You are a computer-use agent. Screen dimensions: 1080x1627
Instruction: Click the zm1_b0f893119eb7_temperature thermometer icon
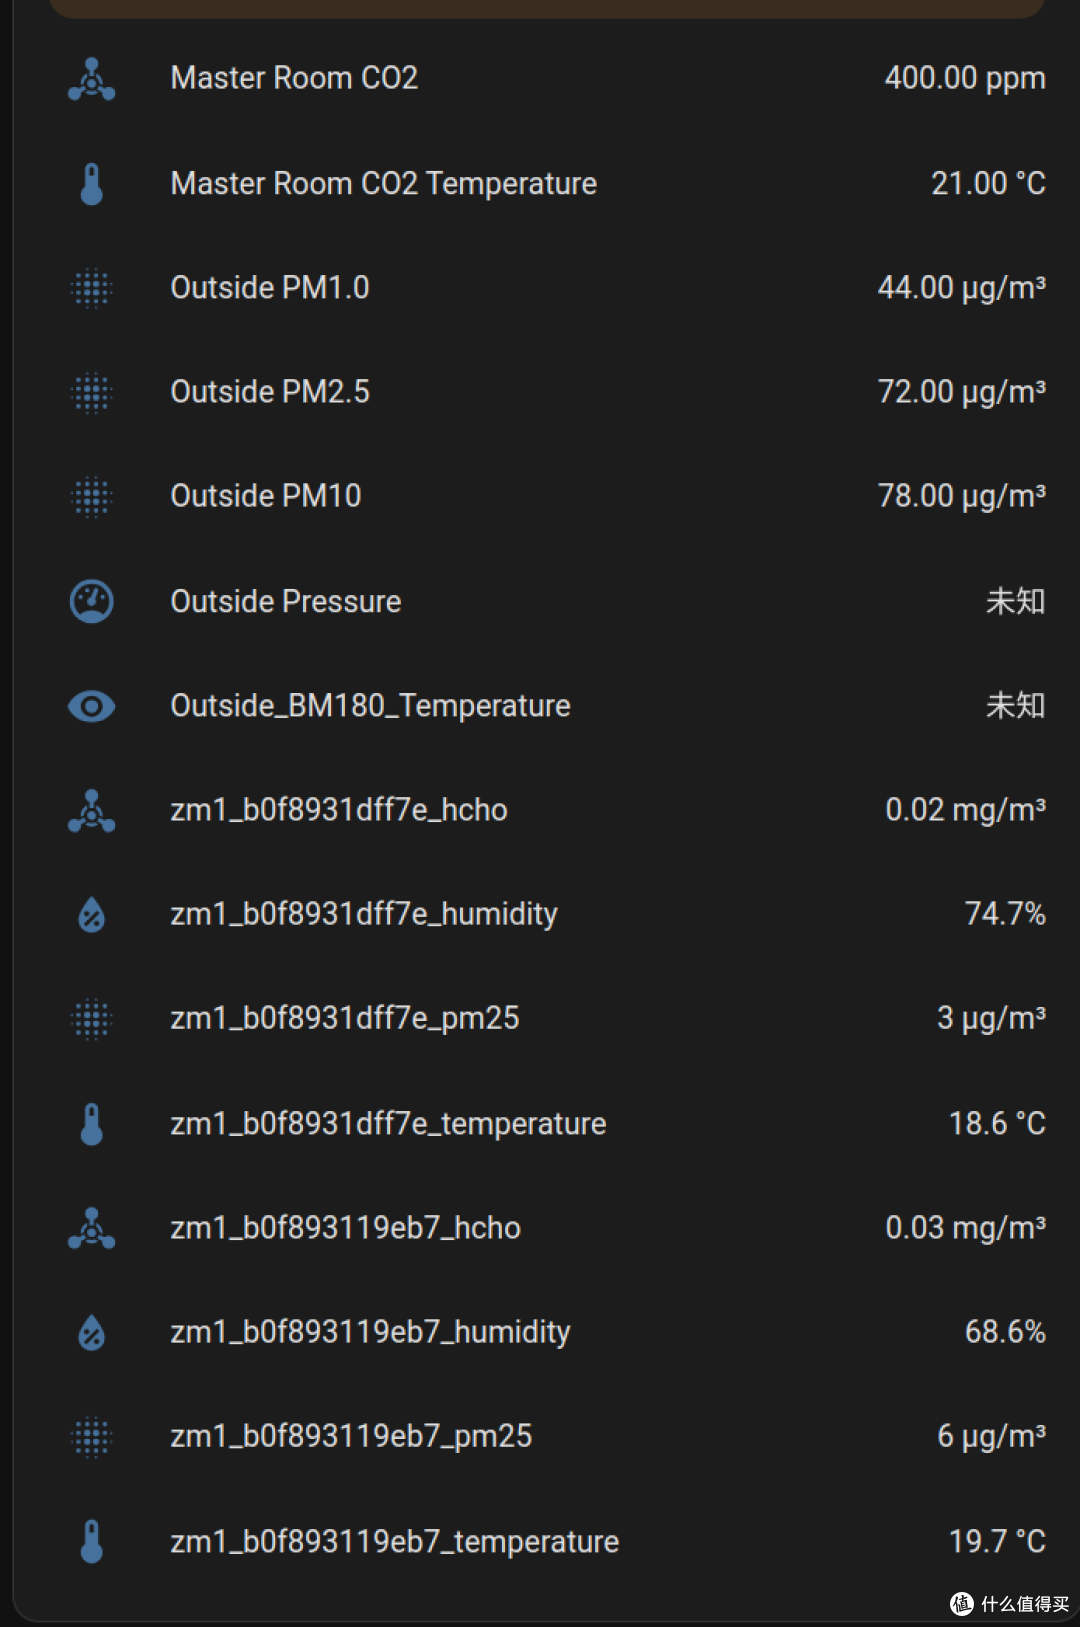point(91,1541)
